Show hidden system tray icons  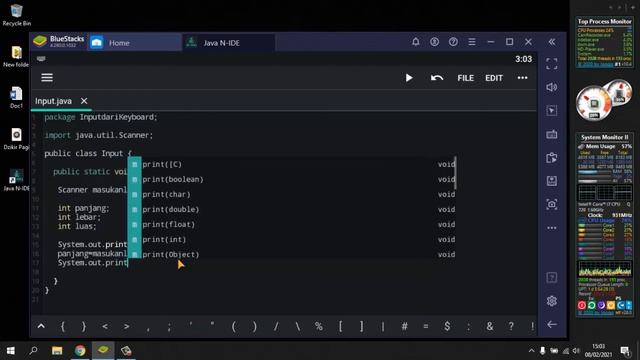click(x=531, y=351)
